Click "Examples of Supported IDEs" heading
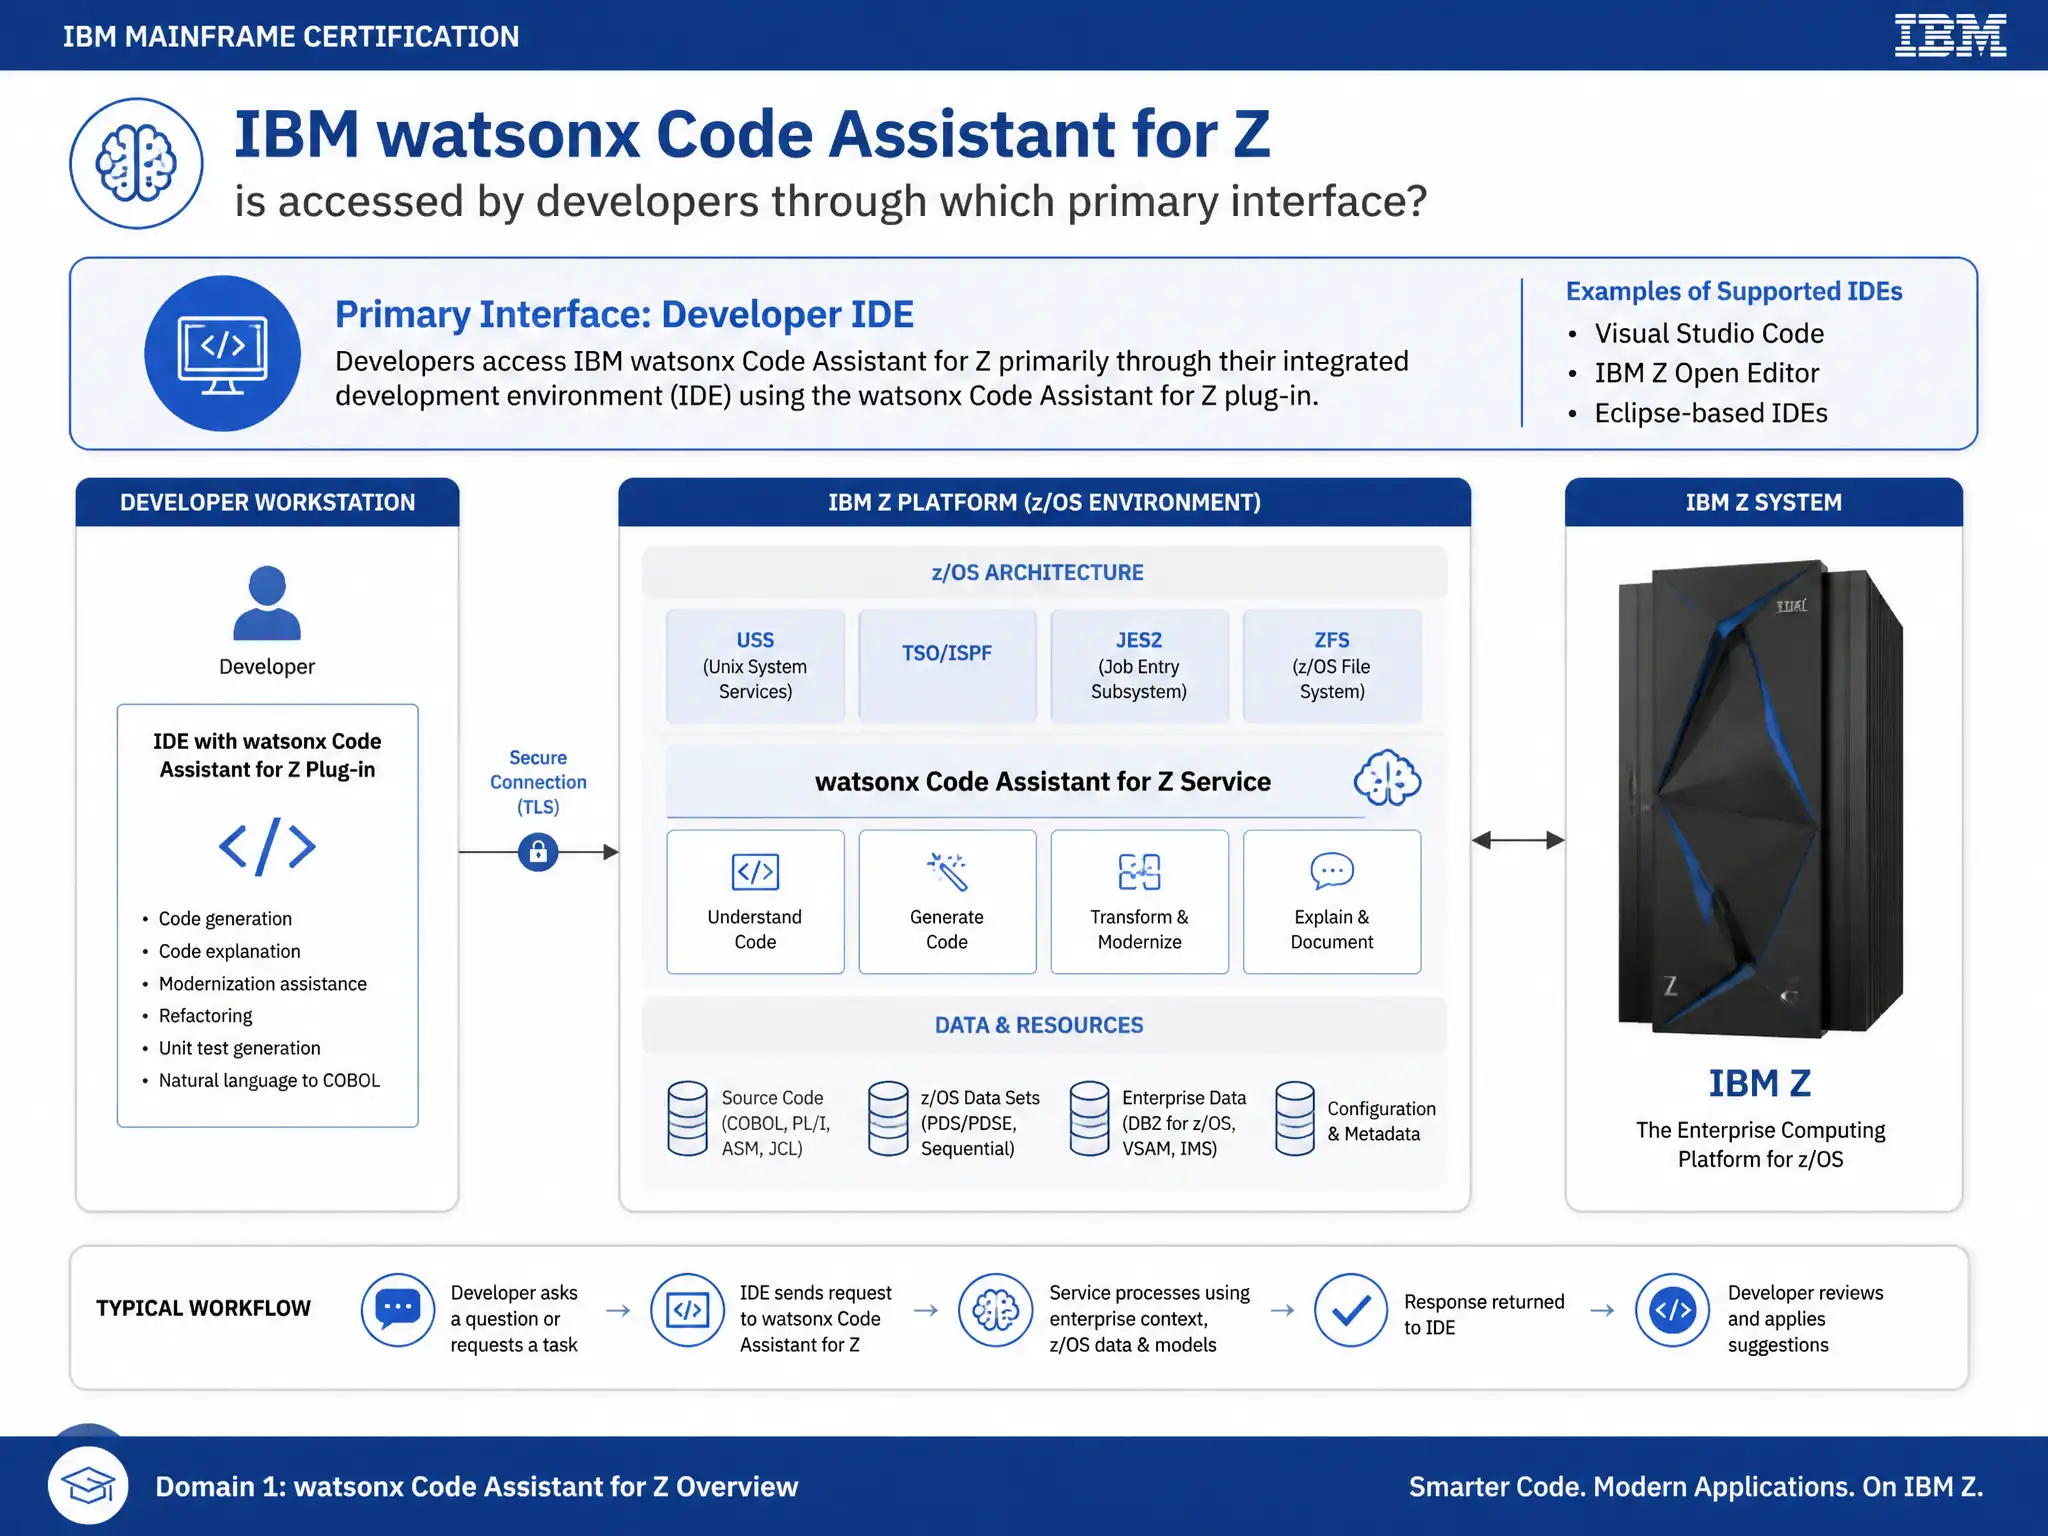Screen dimensions: 2048x1536 pyautogui.click(x=1734, y=291)
